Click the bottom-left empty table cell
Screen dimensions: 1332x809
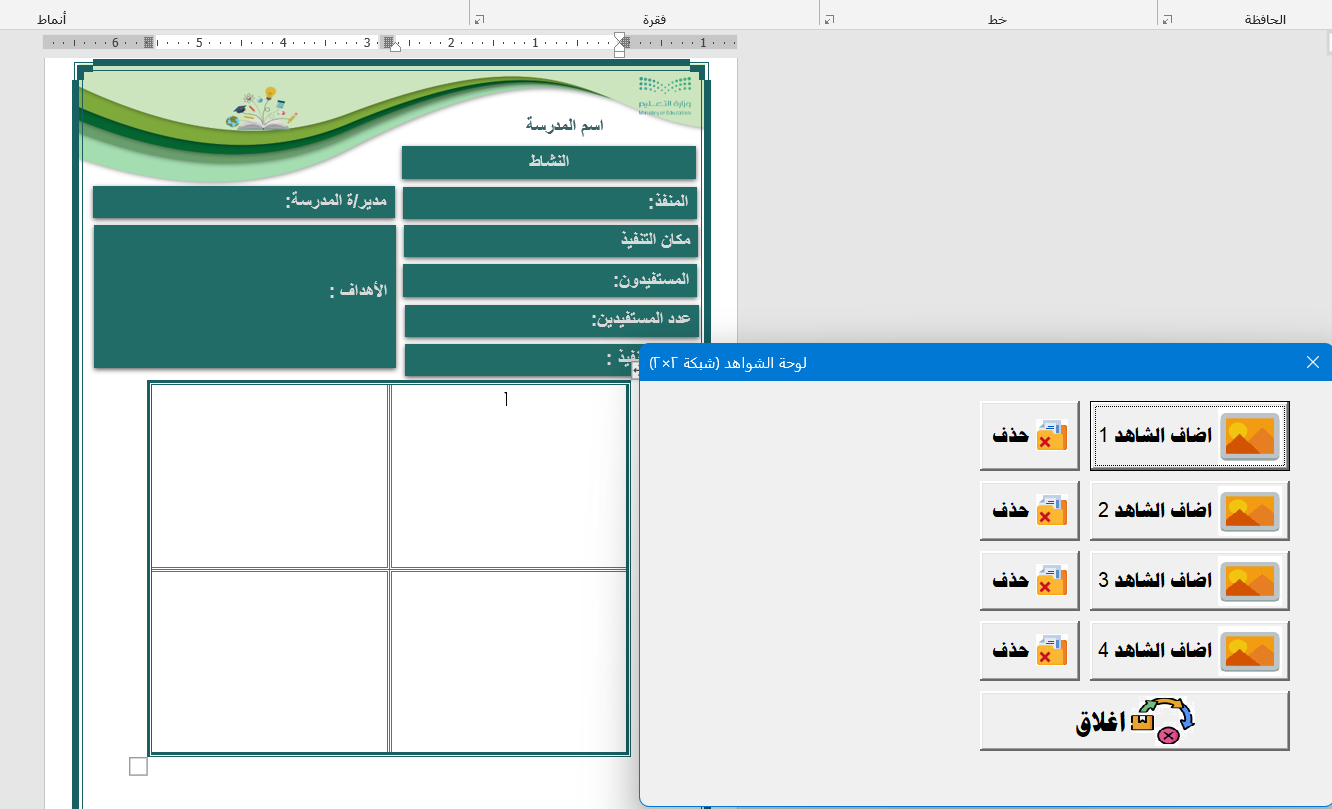pos(269,661)
